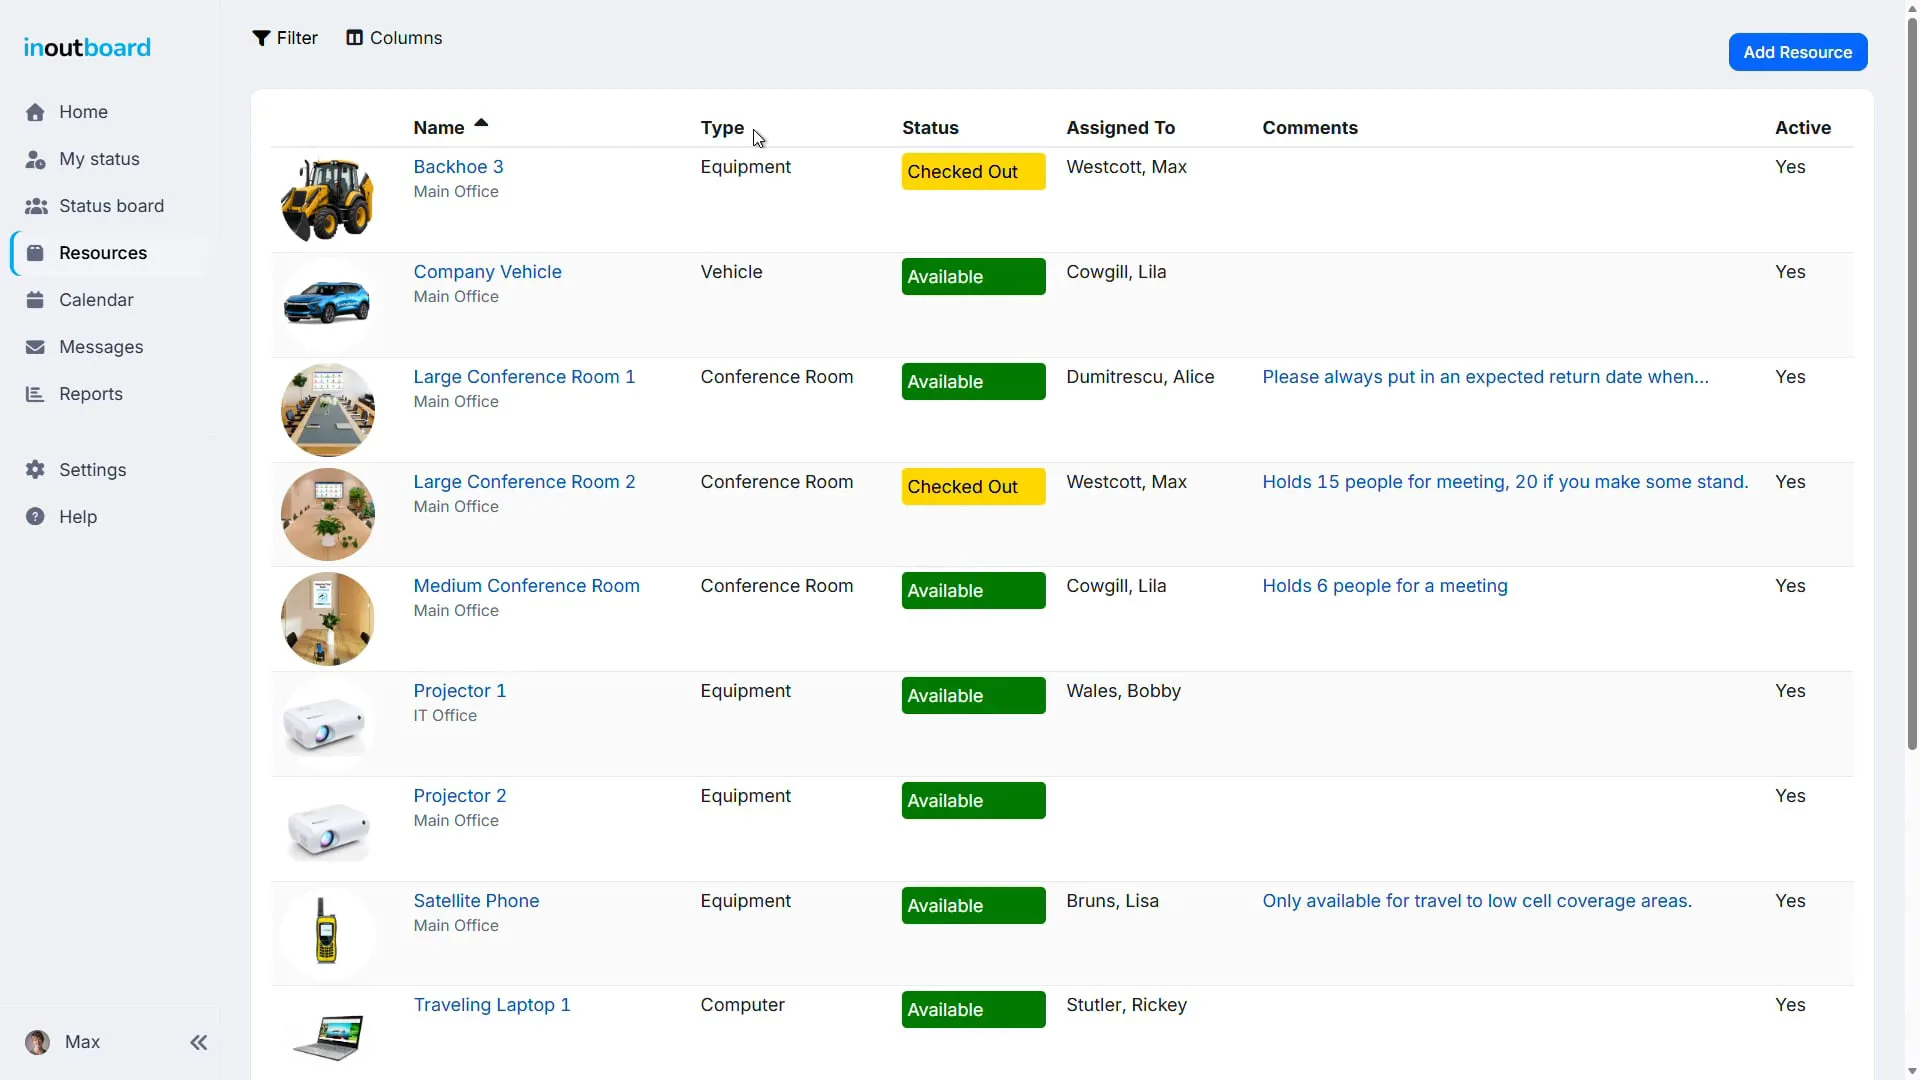This screenshot has height=1080, width=1920.
Task: Open the Traveling Laptop 1 link
Action: tap(491, 1005)
